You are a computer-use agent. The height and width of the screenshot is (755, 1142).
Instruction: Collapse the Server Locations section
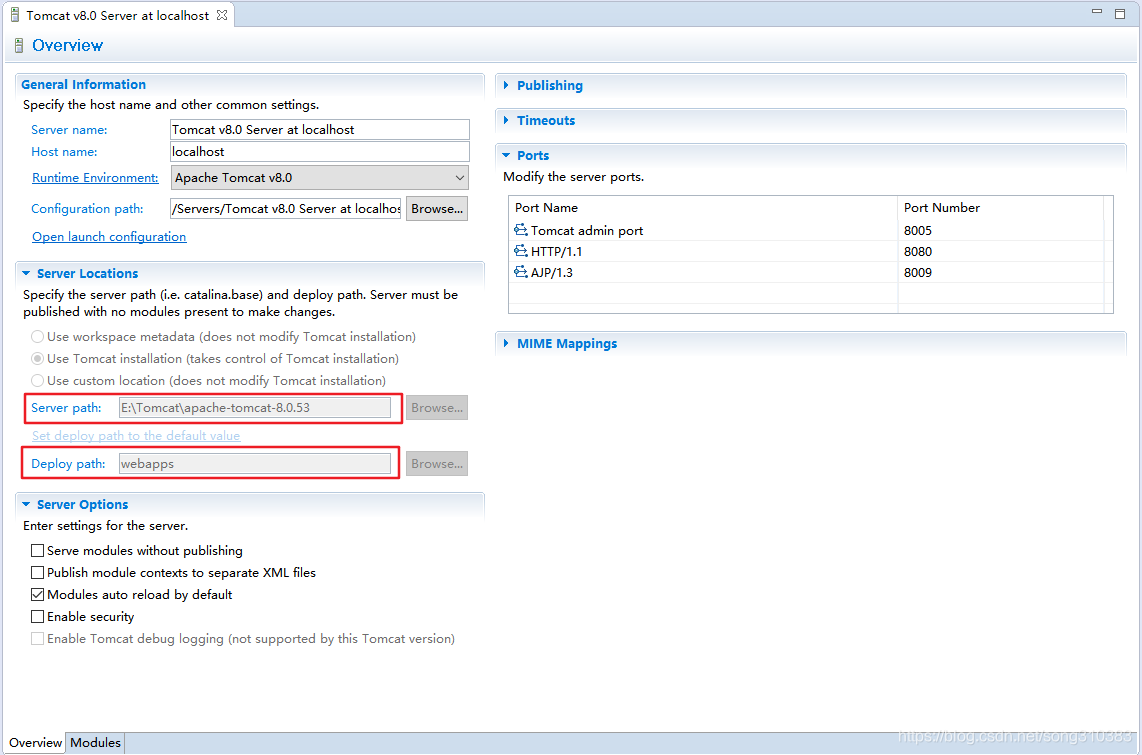point(26,273)
